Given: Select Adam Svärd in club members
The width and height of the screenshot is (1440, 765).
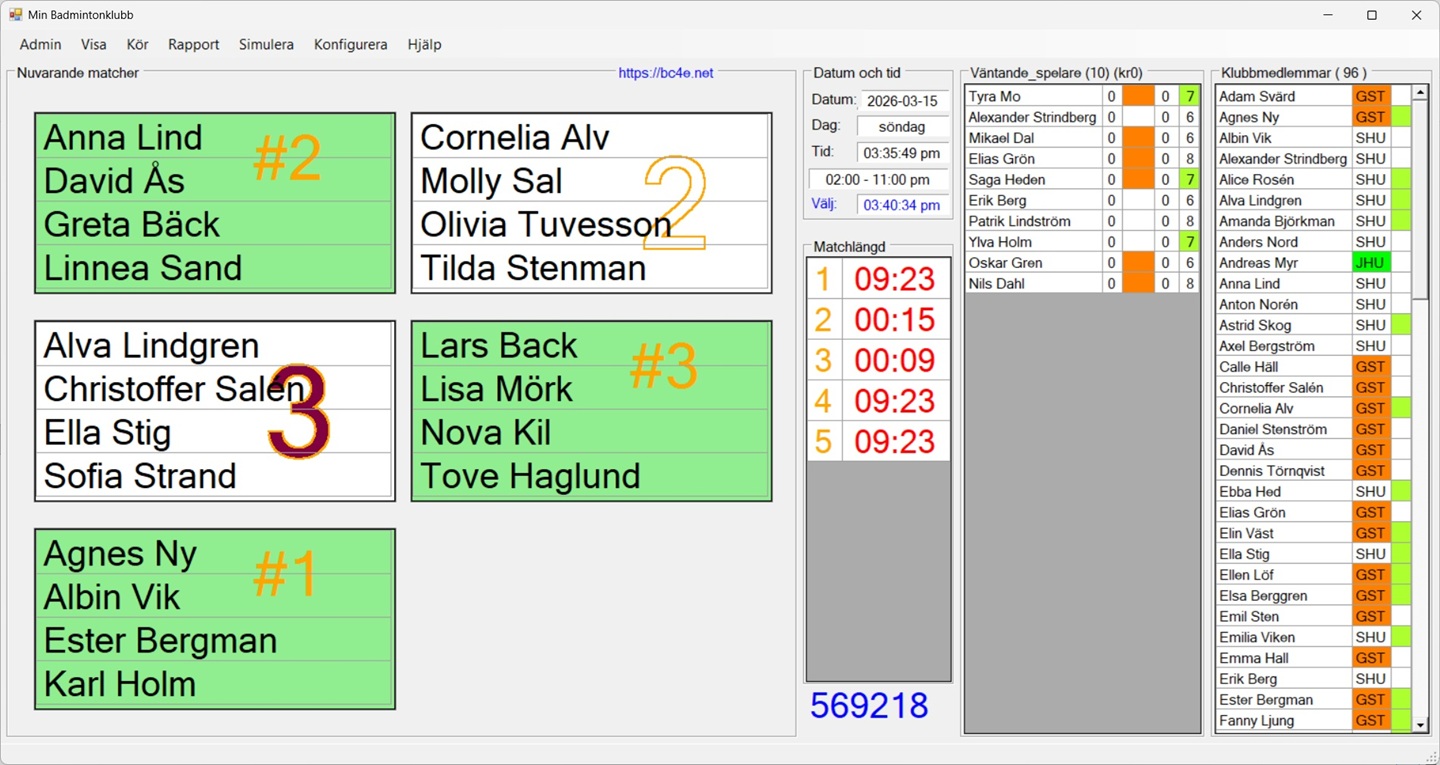Looking at the screenshot, I should (x=1284, y=96).
